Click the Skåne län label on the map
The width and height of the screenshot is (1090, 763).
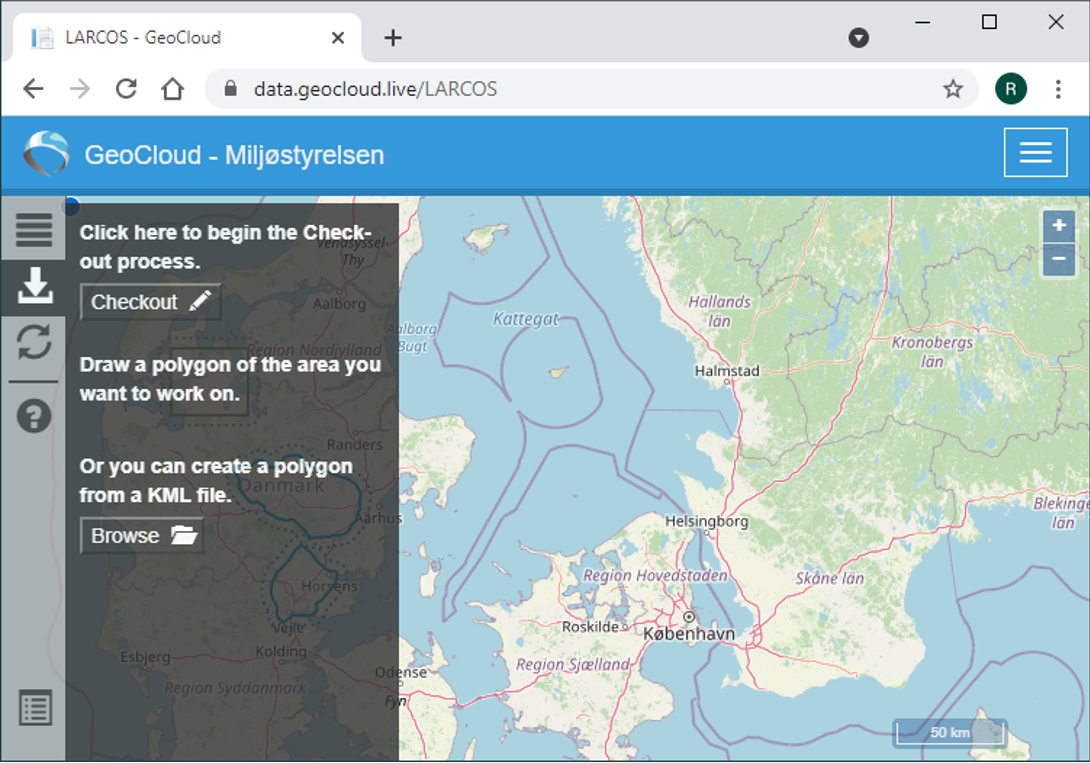coord(829,578)
